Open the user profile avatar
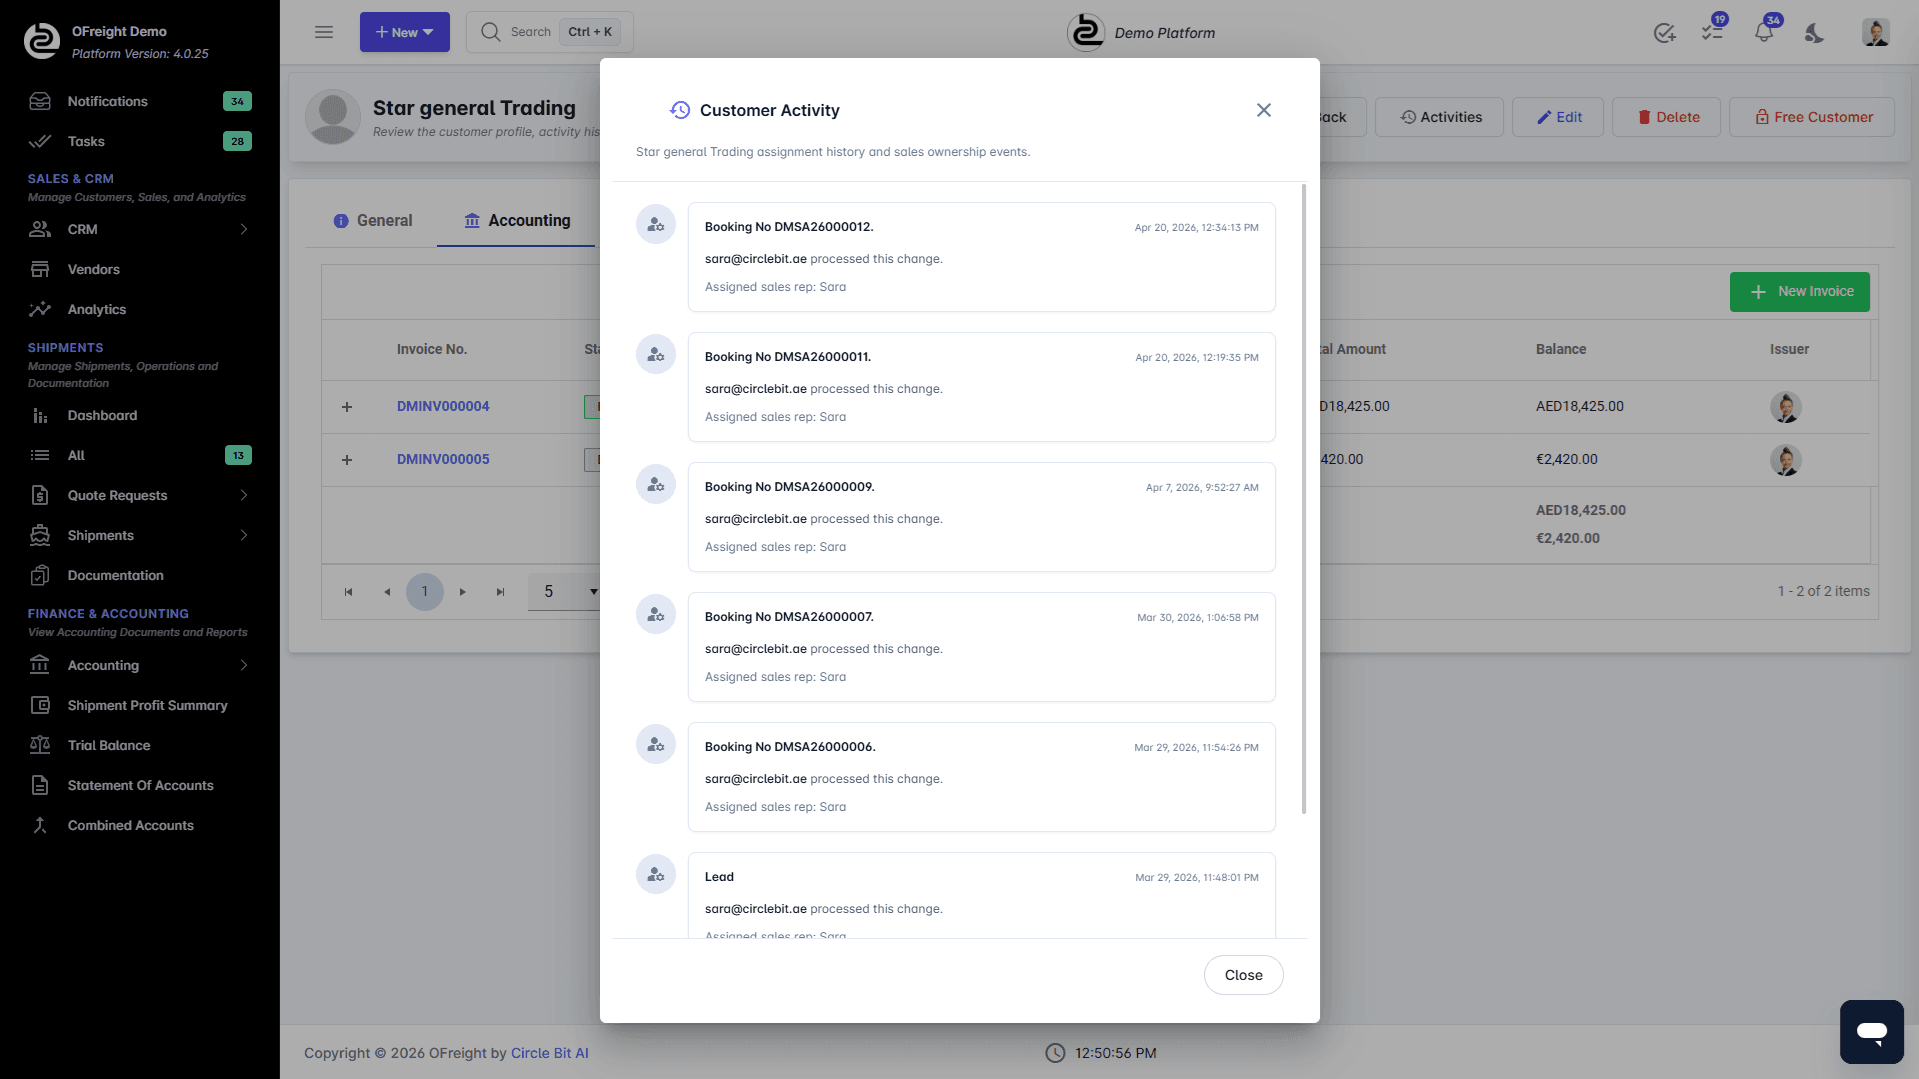The width and height of the screenshot is (1919, 1079). [x=1875, y=32]
